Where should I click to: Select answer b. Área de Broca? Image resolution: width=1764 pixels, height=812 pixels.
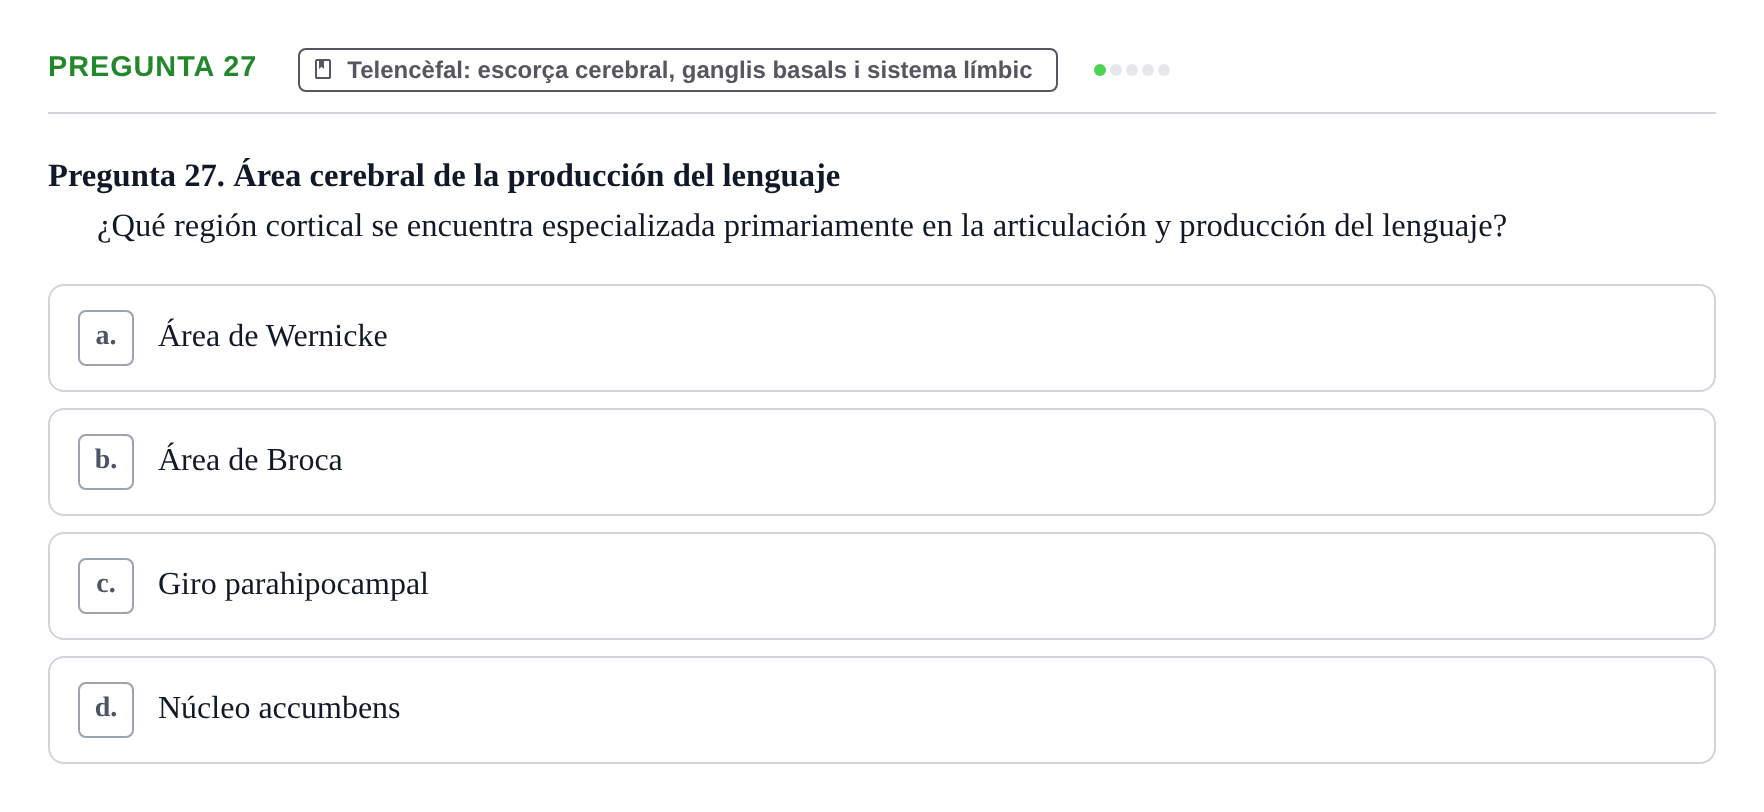click(x=882, y=462)
